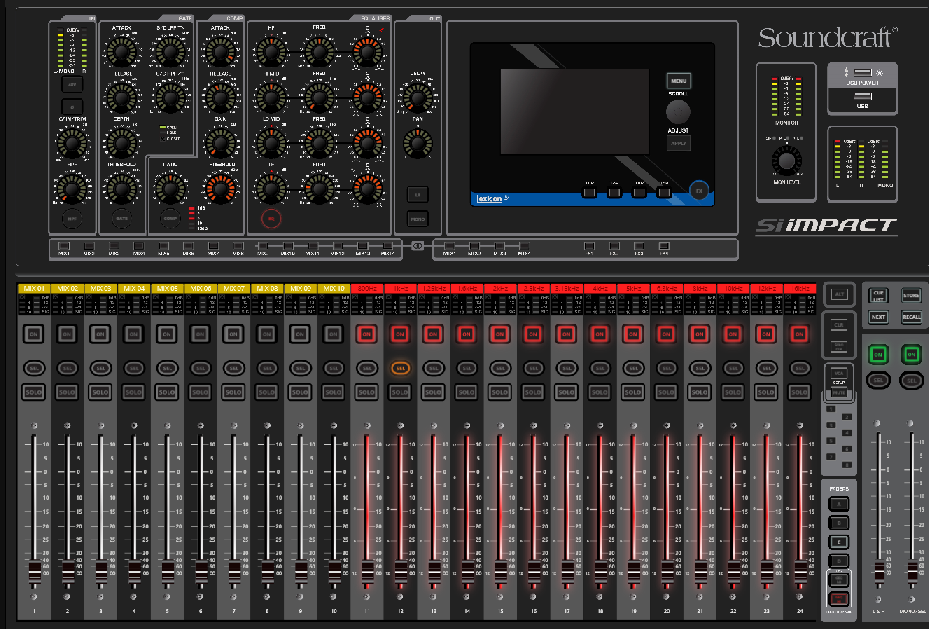The image size is (929, 629).
Task: Click the MONO routing button under PAN
Action: click(418, 219)
